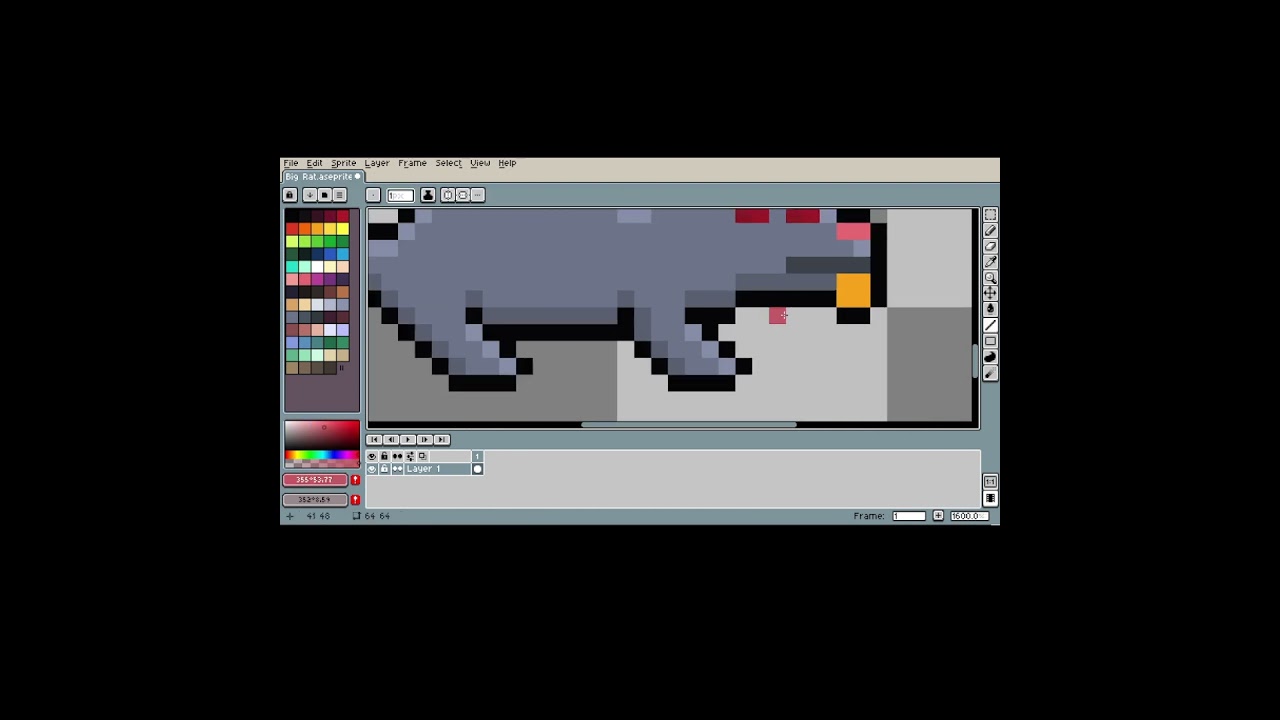
Task: Open the palette options menu button
Action: coord(340,195)
